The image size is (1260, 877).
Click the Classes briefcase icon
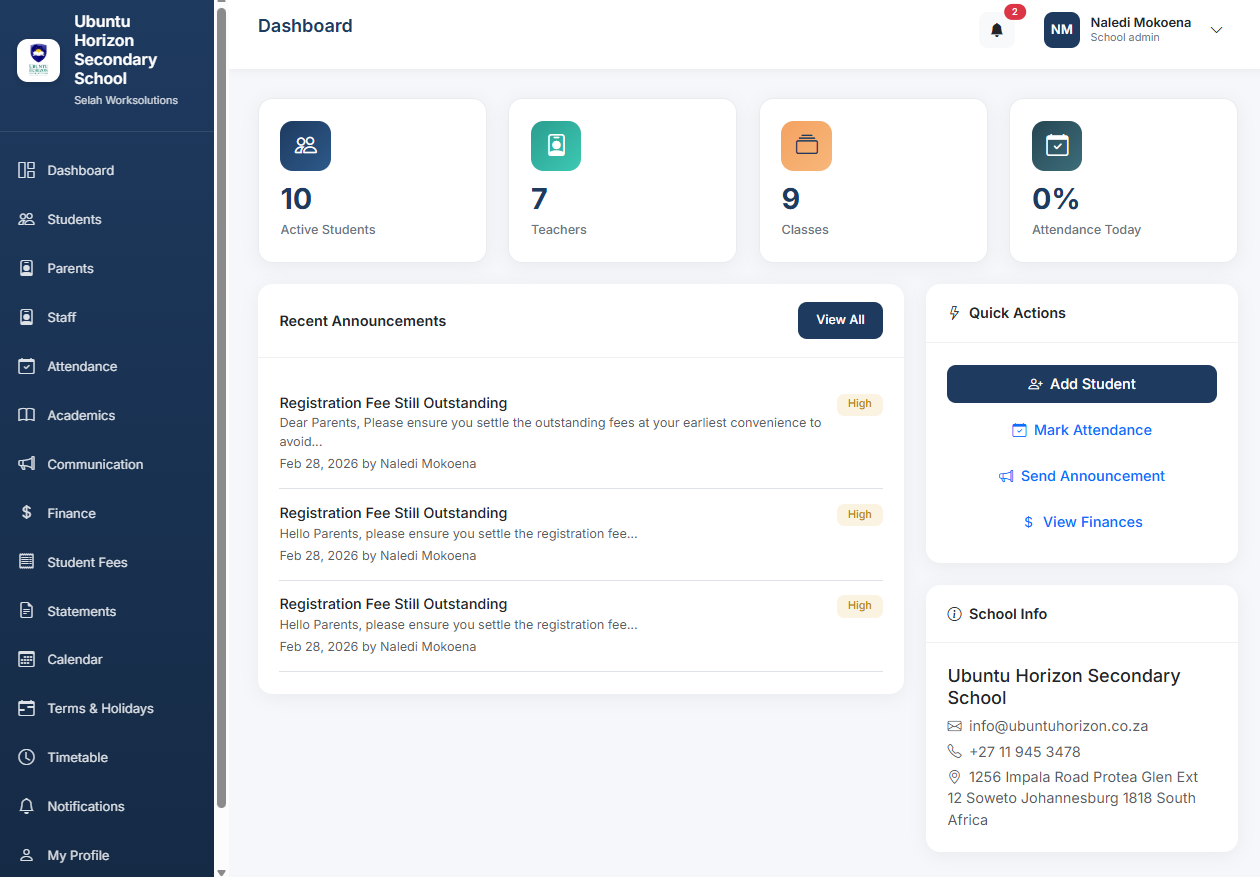coord(805,146)
